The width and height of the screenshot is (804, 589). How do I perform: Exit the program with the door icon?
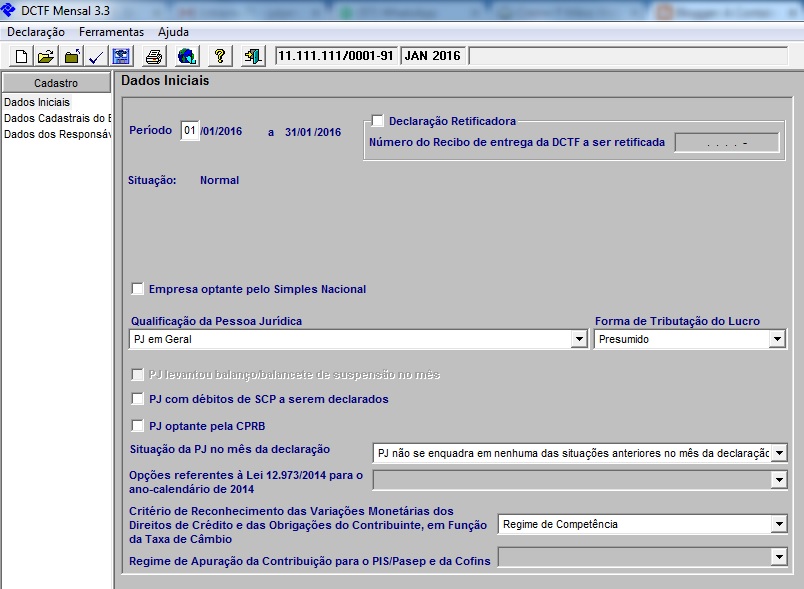[x=252, y=56]
